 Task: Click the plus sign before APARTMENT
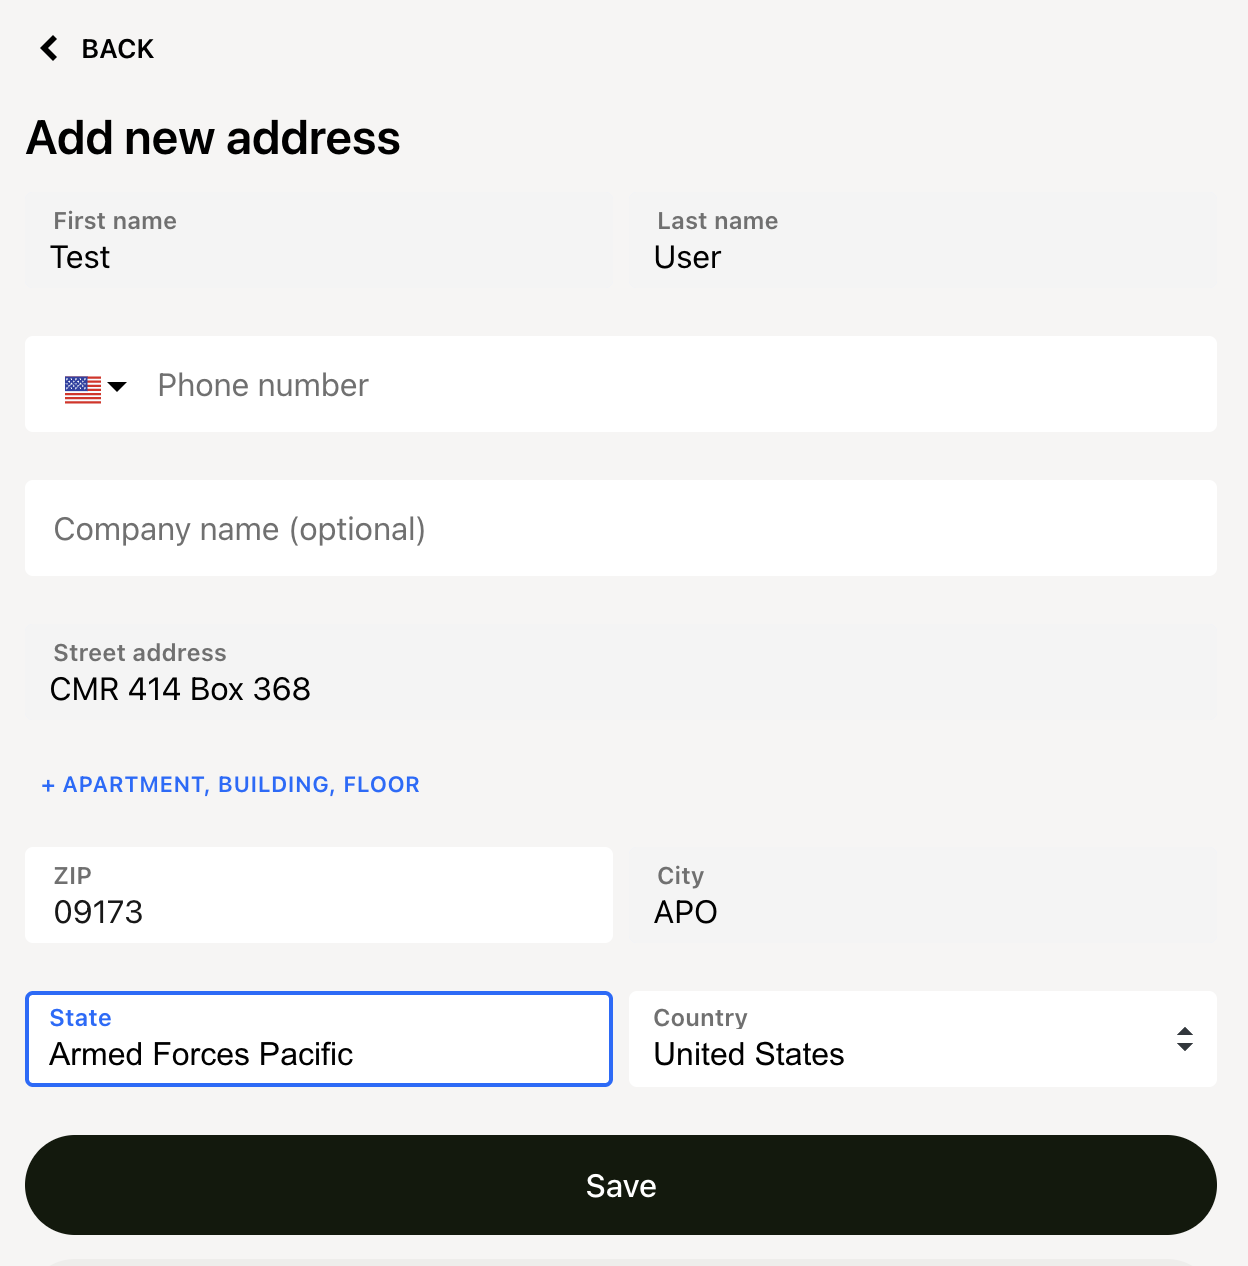pos(48,786)
